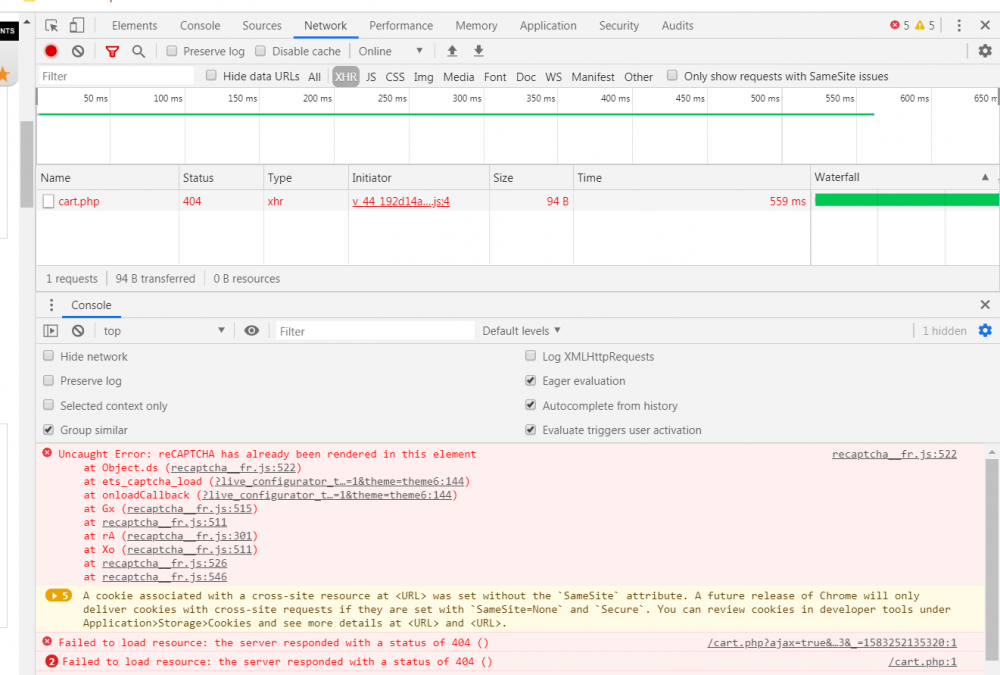Open the Performance tab

point(401,26)
